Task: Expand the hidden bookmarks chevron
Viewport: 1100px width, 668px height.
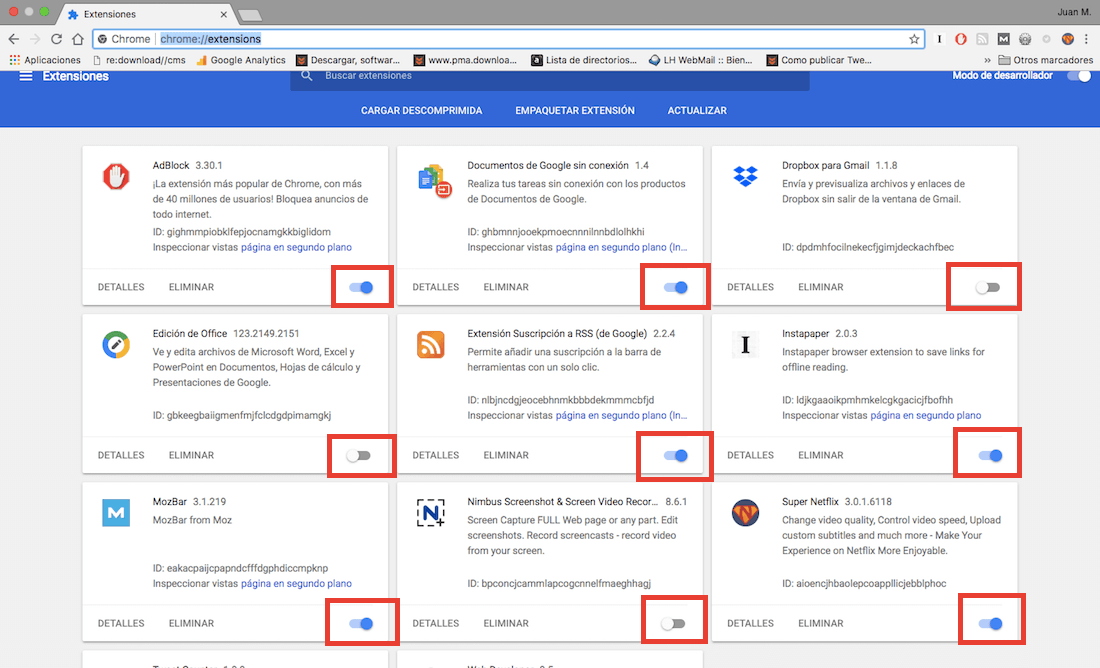Action: pos(987,60)
